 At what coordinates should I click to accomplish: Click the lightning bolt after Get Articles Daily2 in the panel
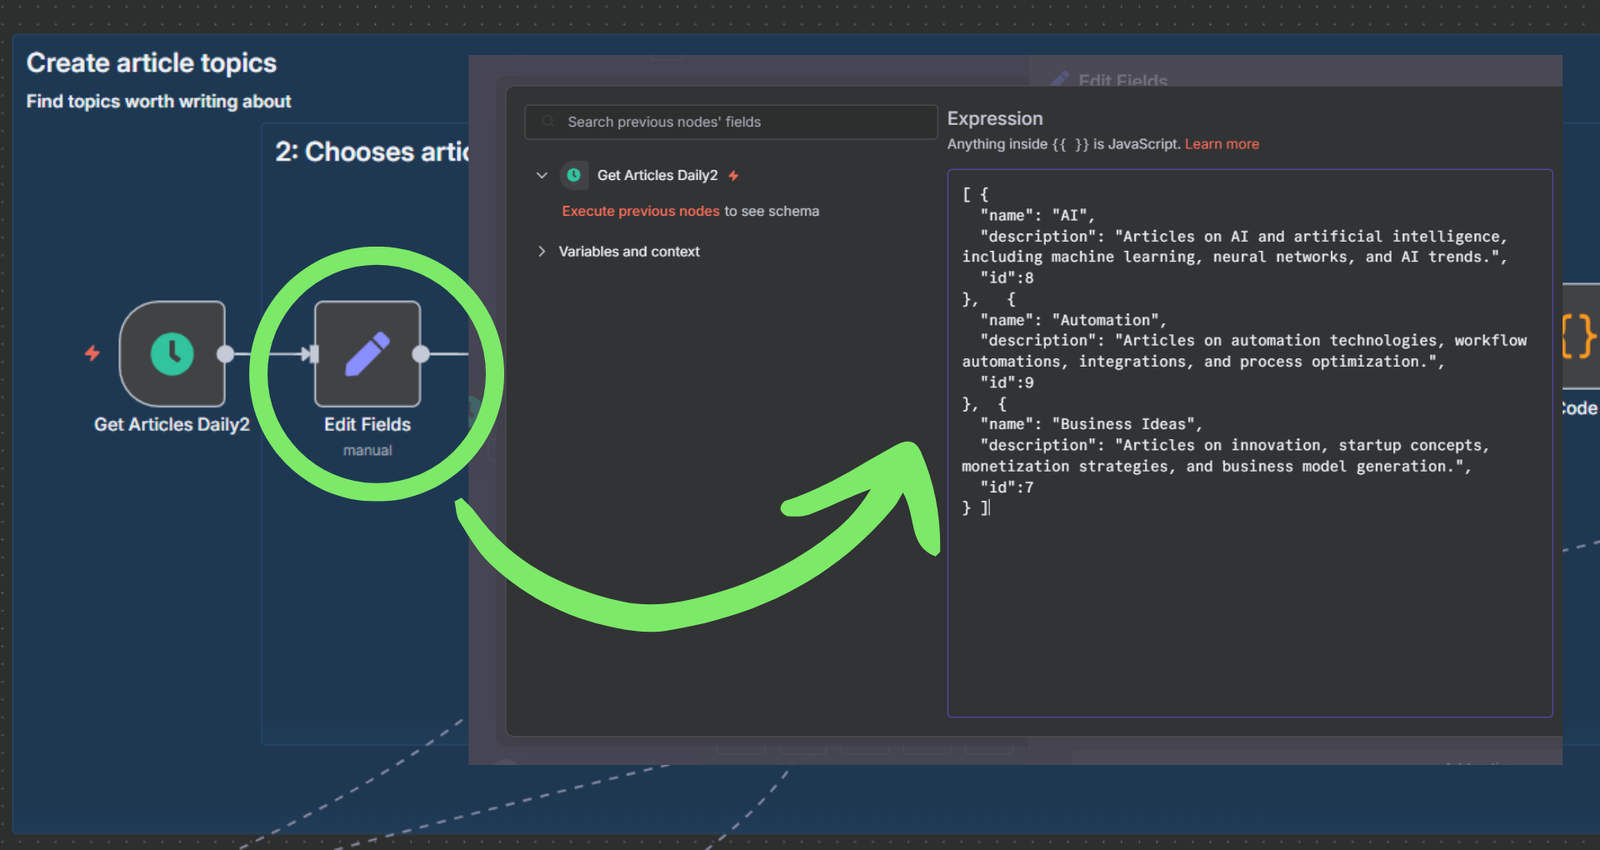coord(733,176)
